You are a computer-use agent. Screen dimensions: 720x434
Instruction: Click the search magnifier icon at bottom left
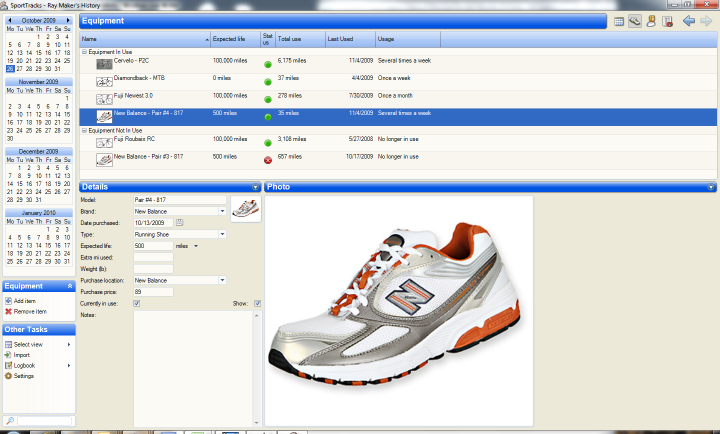tap(10, 420)
